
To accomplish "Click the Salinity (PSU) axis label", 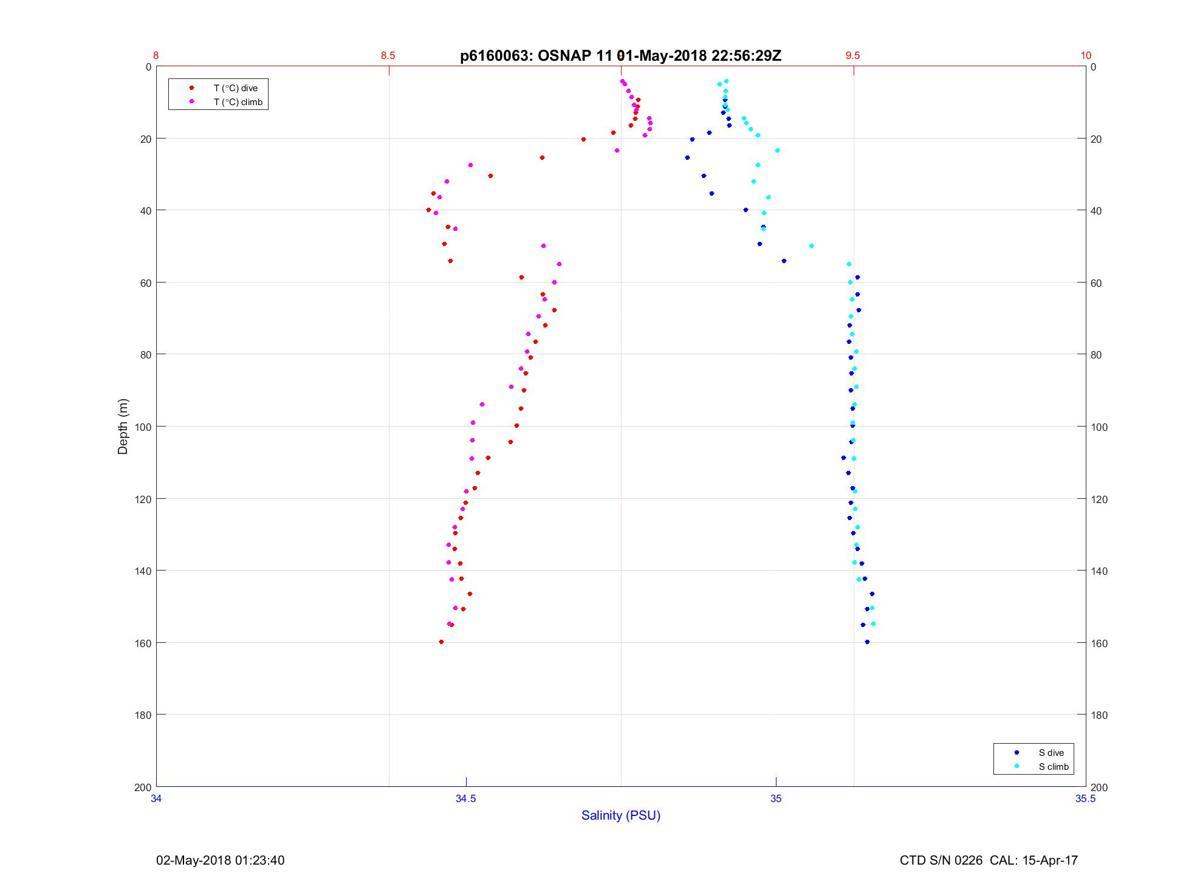I will coord(621,815).
